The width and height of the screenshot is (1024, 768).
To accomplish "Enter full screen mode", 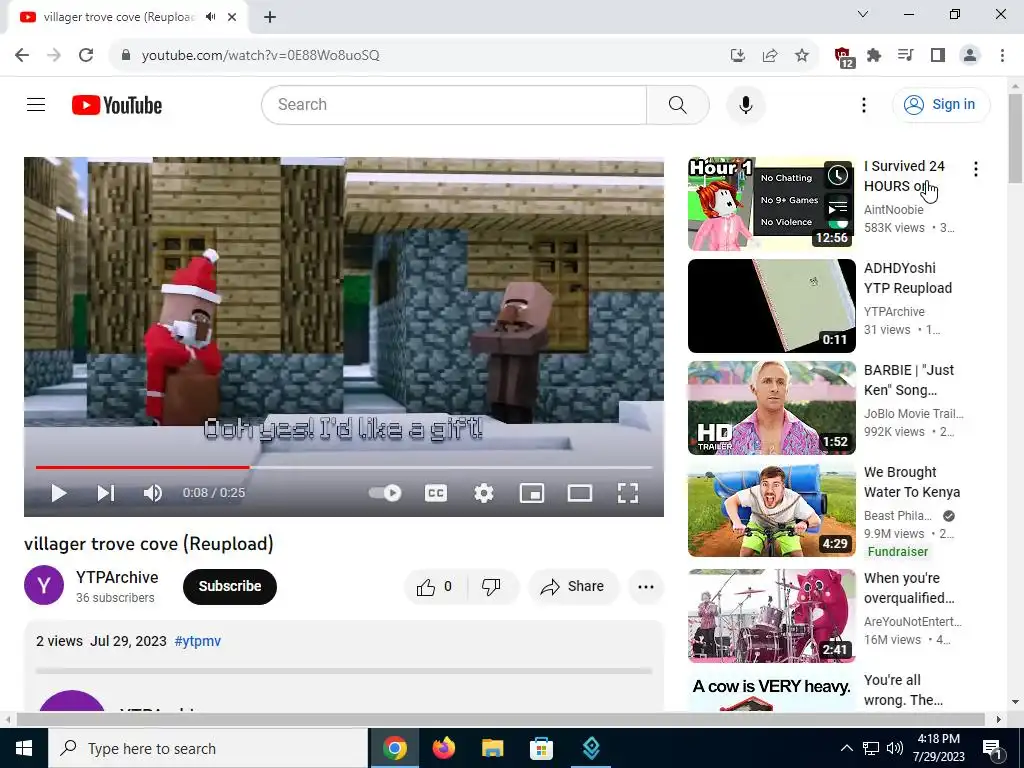I will (x=628, y=493).
